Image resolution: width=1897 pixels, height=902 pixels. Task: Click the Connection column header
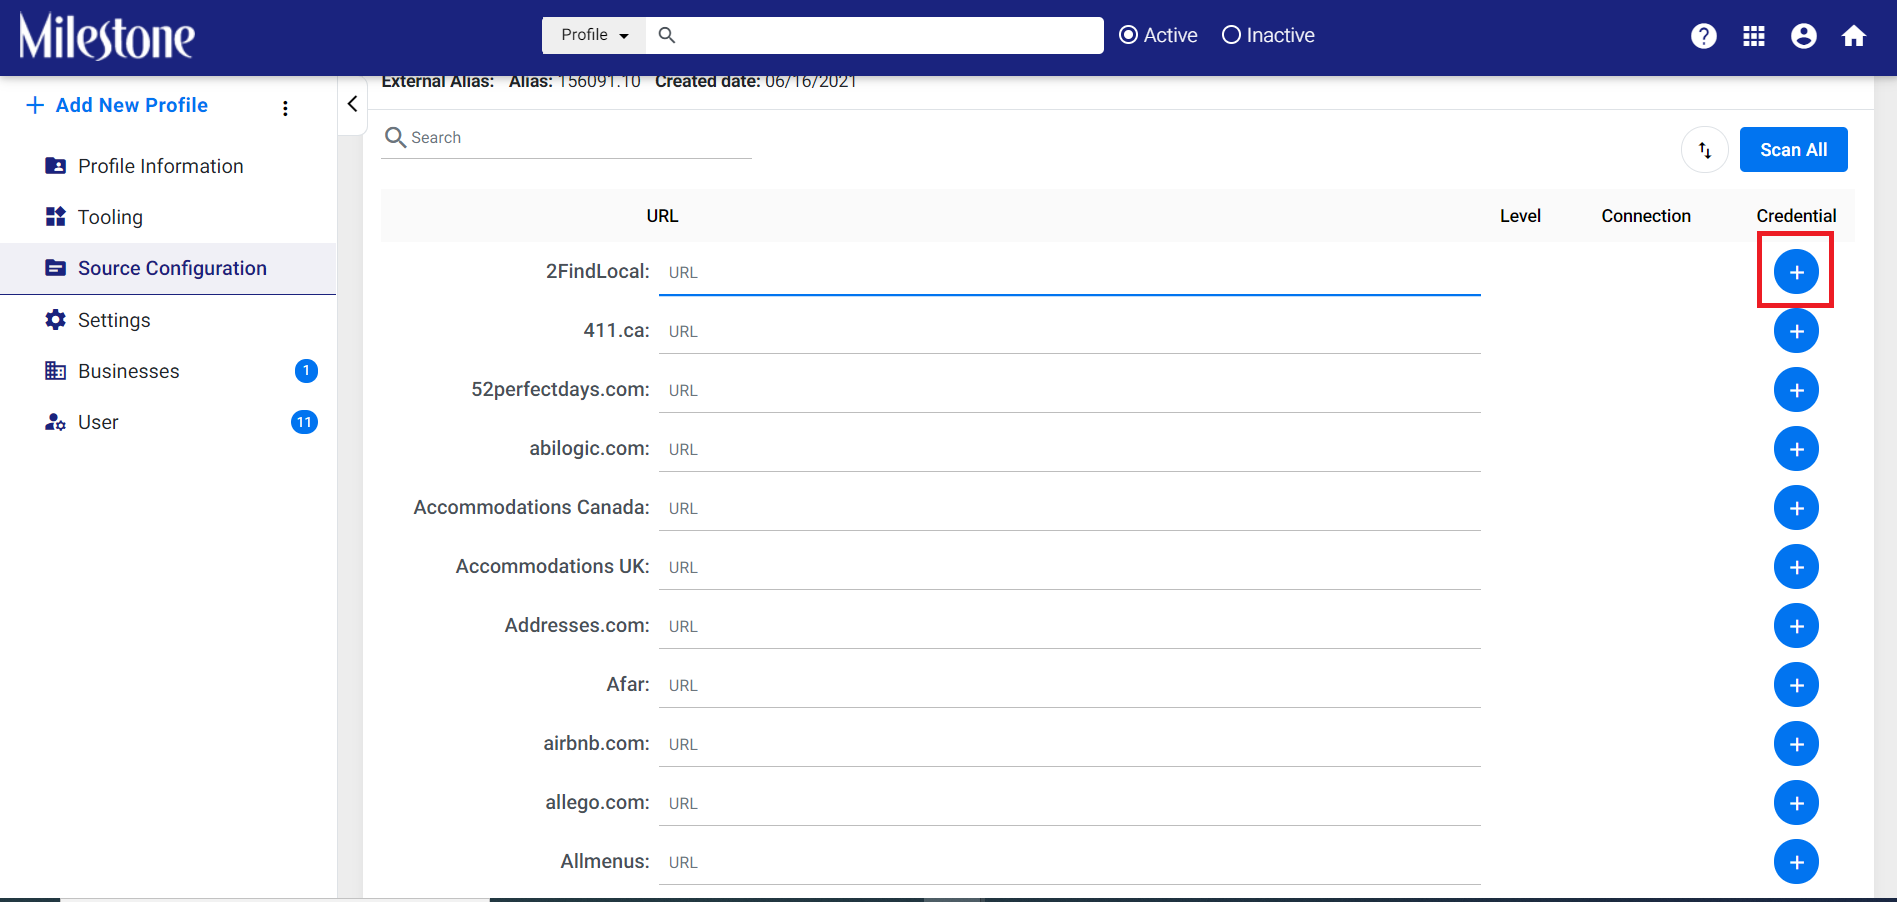pyautogui.click(x=1645, y=216)
